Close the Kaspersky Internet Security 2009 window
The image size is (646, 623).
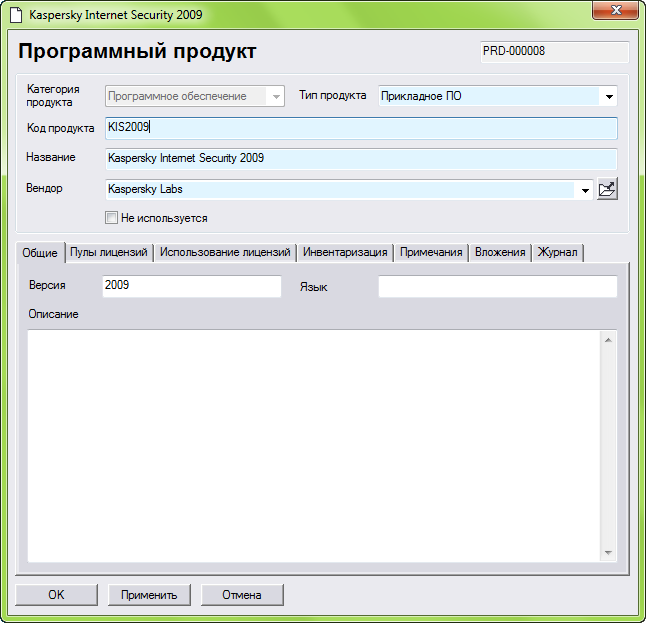point(616,10)
